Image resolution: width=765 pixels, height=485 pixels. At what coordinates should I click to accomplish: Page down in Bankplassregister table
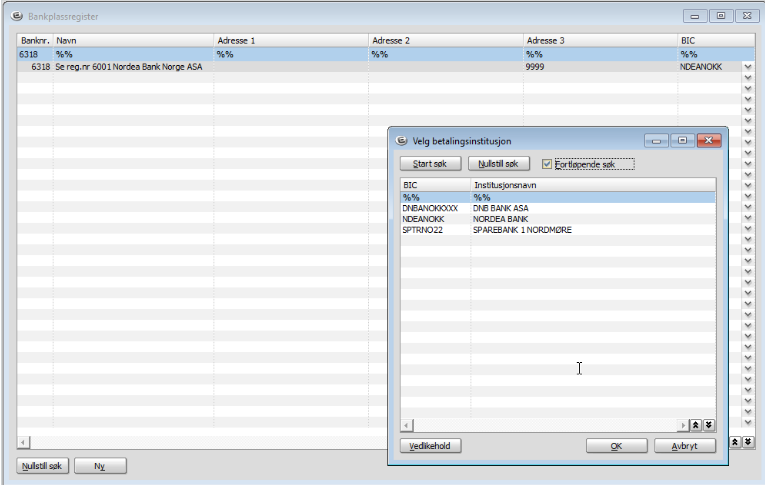click(x=747, y=442)
